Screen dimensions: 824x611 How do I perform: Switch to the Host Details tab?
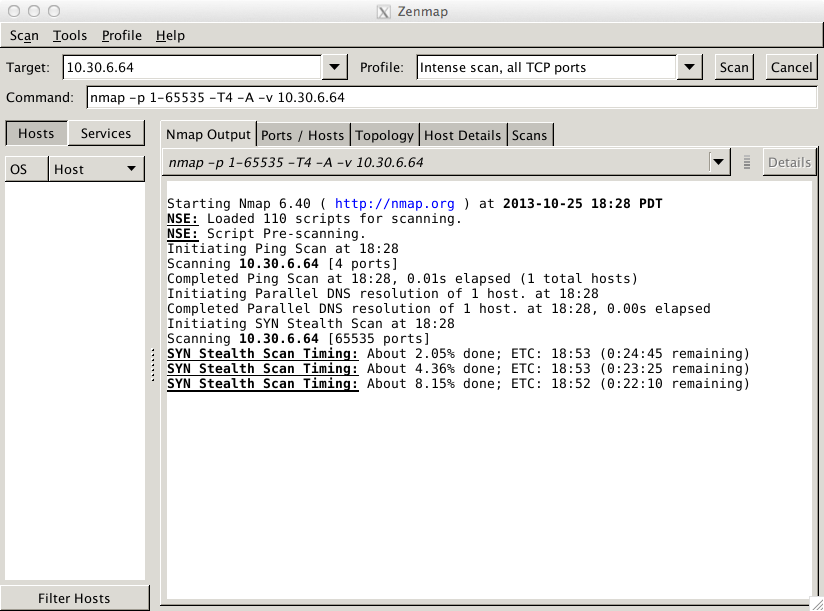coord(462,135)
